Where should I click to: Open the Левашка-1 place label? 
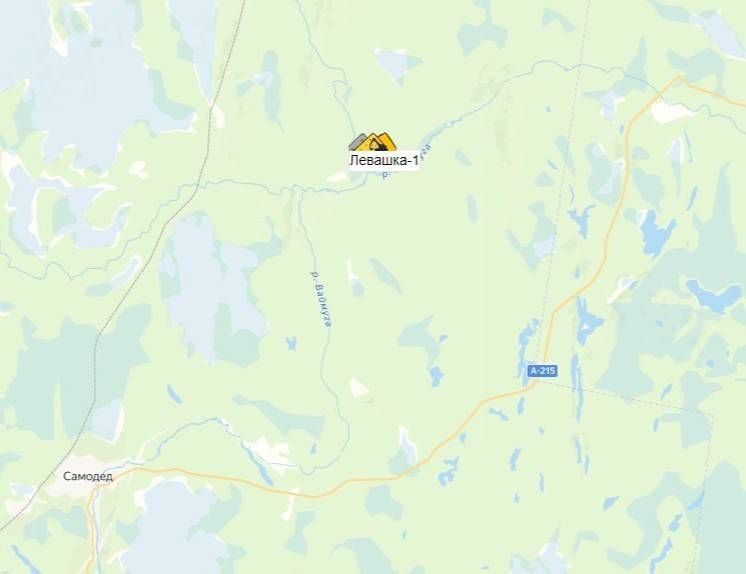(x=384, y=160)
